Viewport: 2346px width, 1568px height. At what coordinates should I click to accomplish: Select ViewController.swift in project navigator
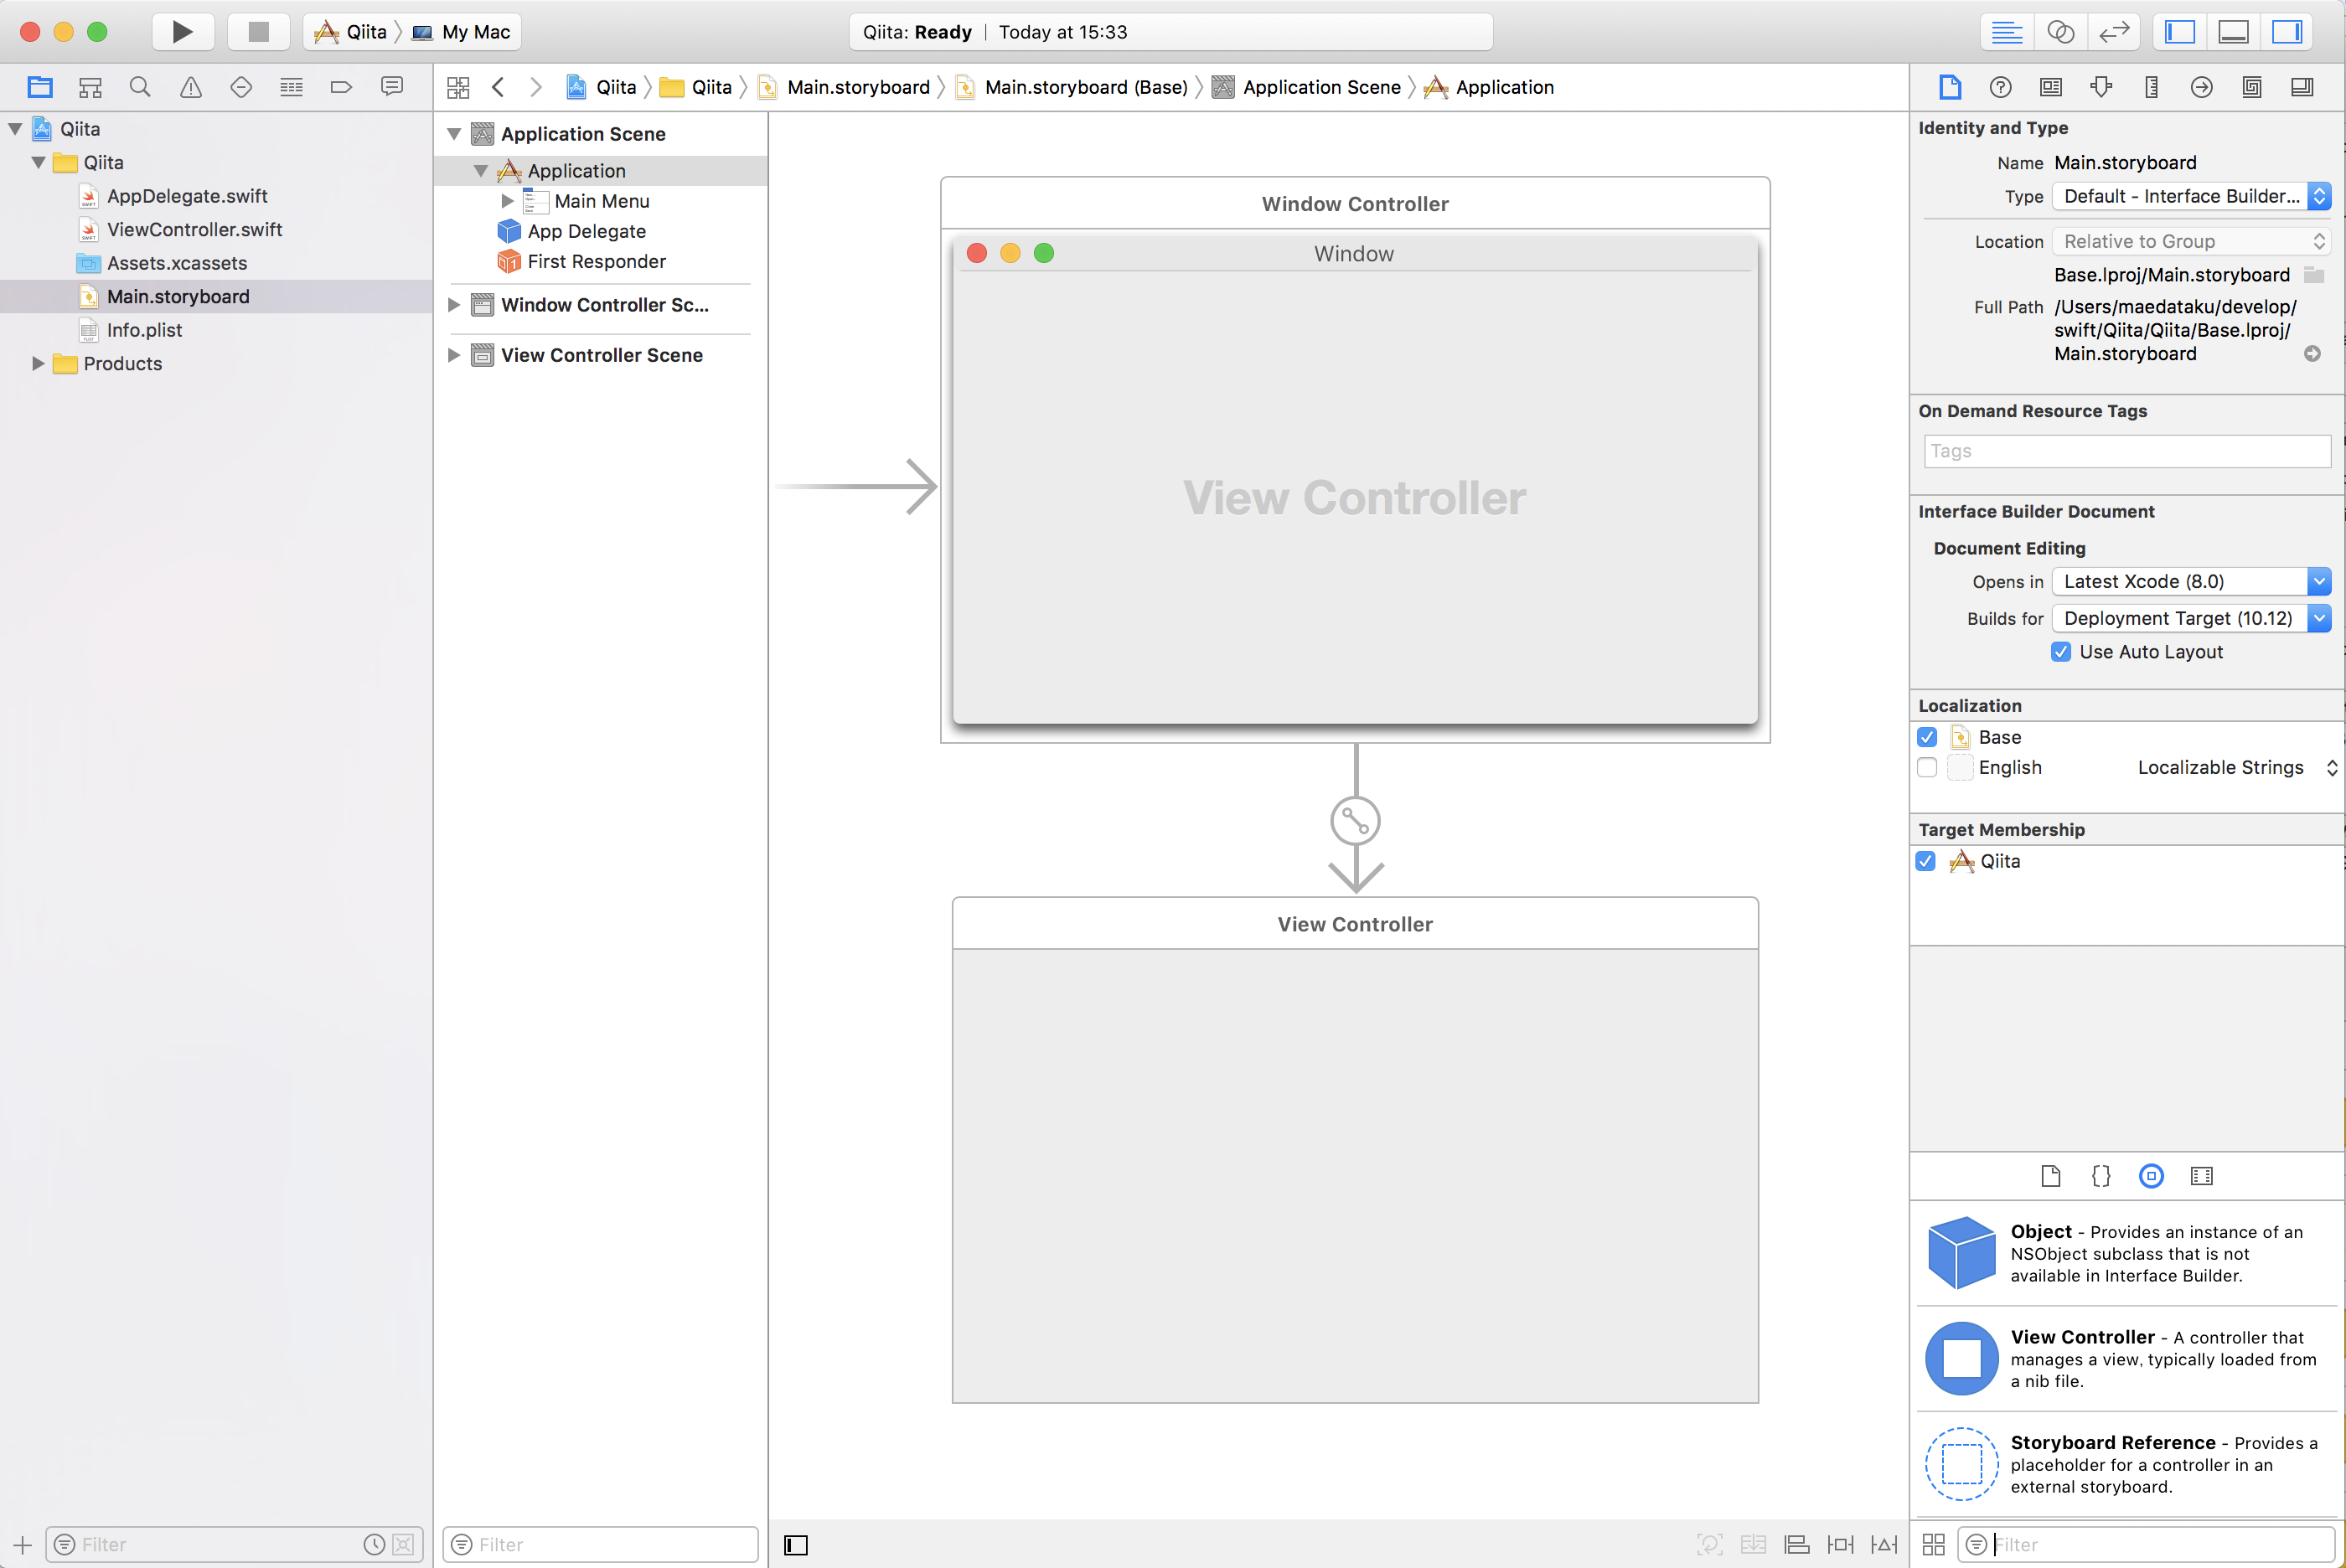click(x=194, y=228)
